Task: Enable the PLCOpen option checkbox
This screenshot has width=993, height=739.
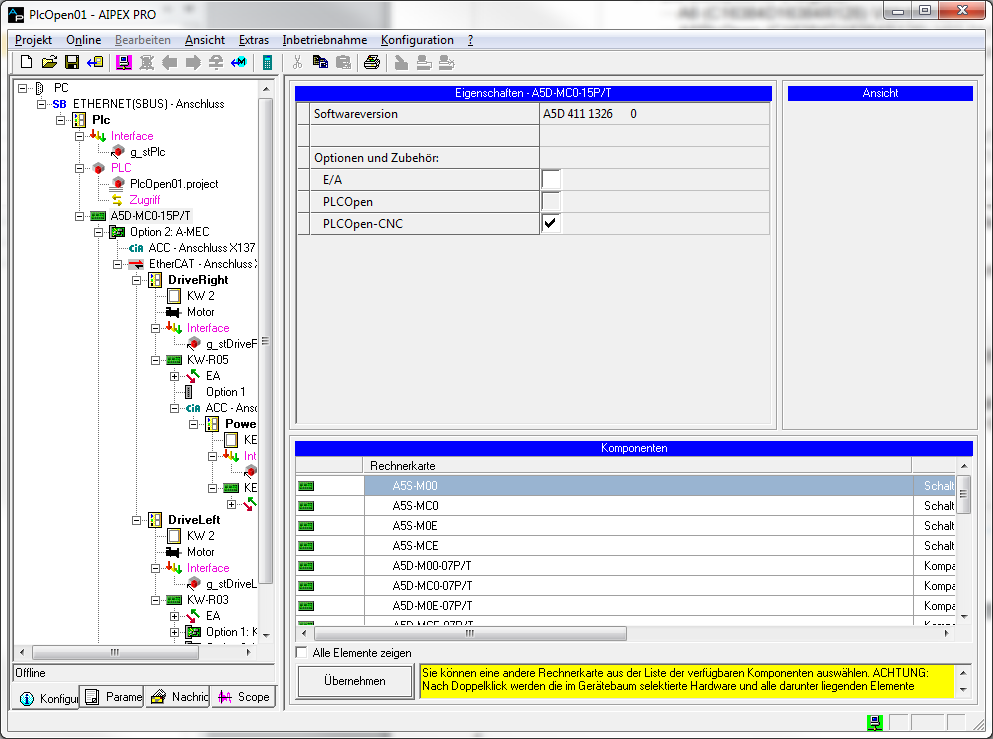Action: [551, 202]
